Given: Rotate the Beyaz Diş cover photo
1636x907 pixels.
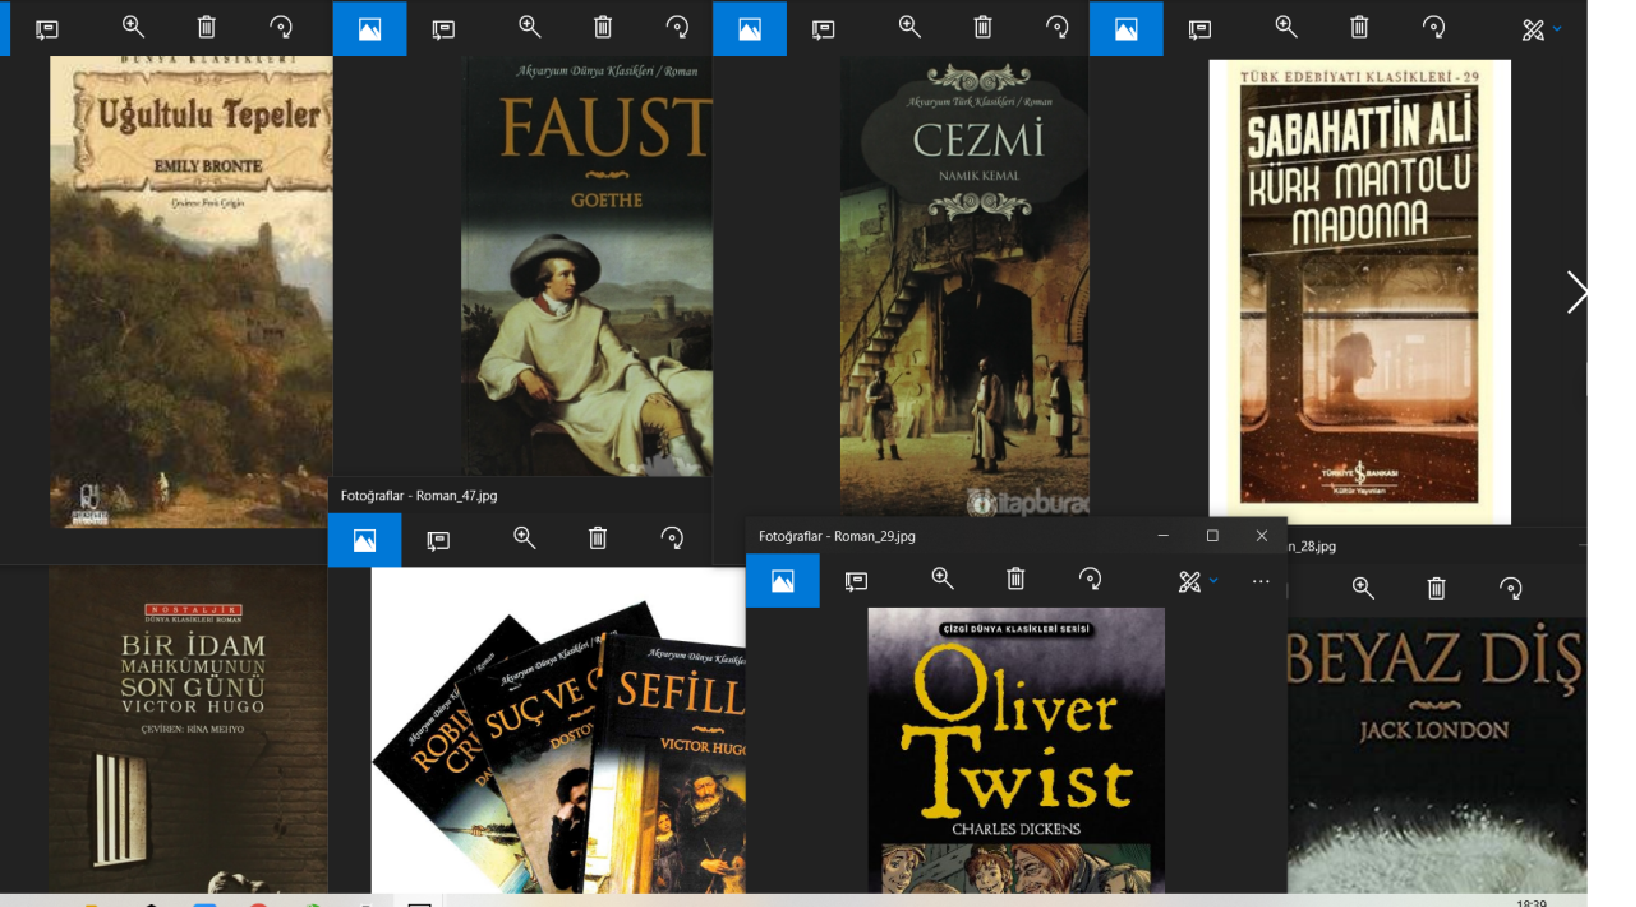Looking at the screenshot, I should pos(1511,588).
